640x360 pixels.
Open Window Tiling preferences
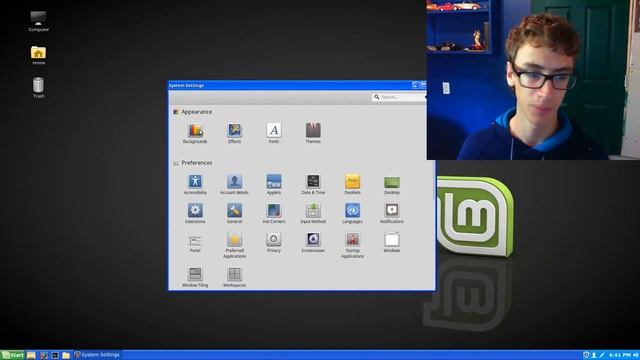point(195,277)
